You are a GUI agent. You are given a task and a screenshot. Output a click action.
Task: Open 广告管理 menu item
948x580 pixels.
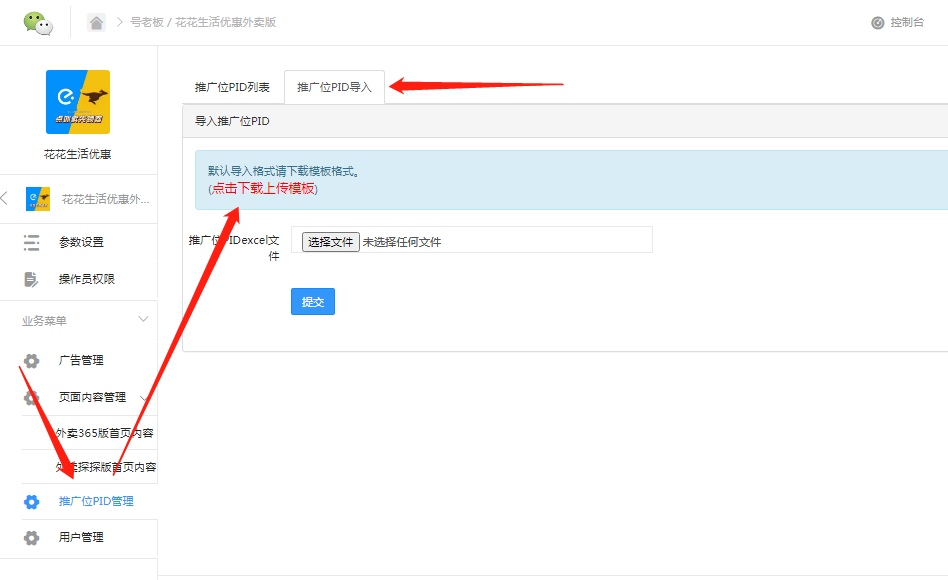81,360
